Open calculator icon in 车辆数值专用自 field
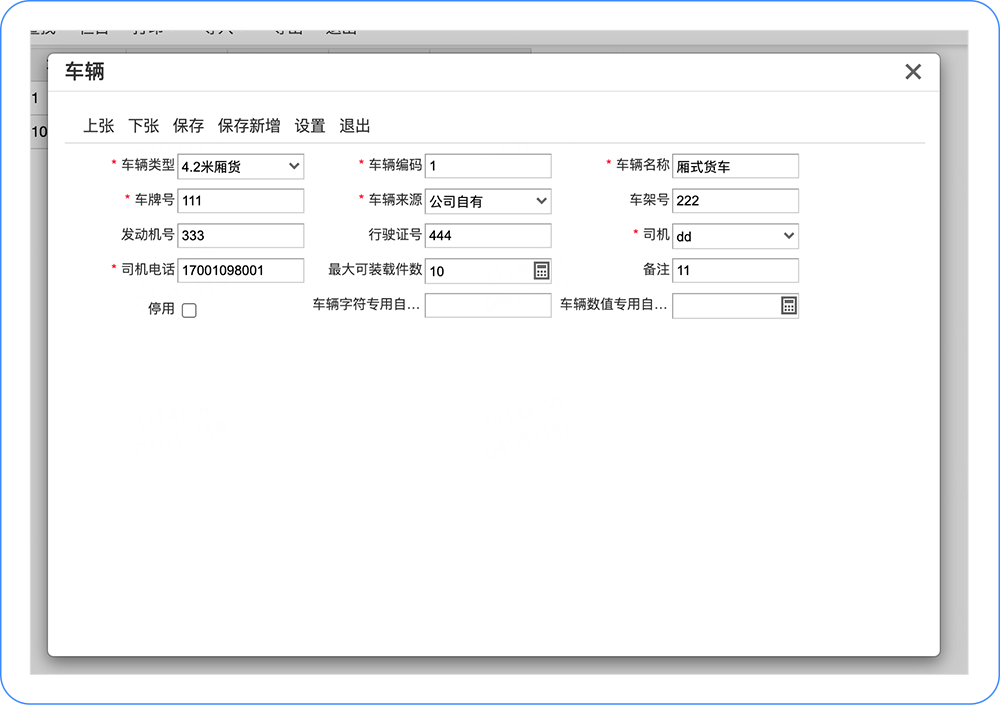 point(789,306)
